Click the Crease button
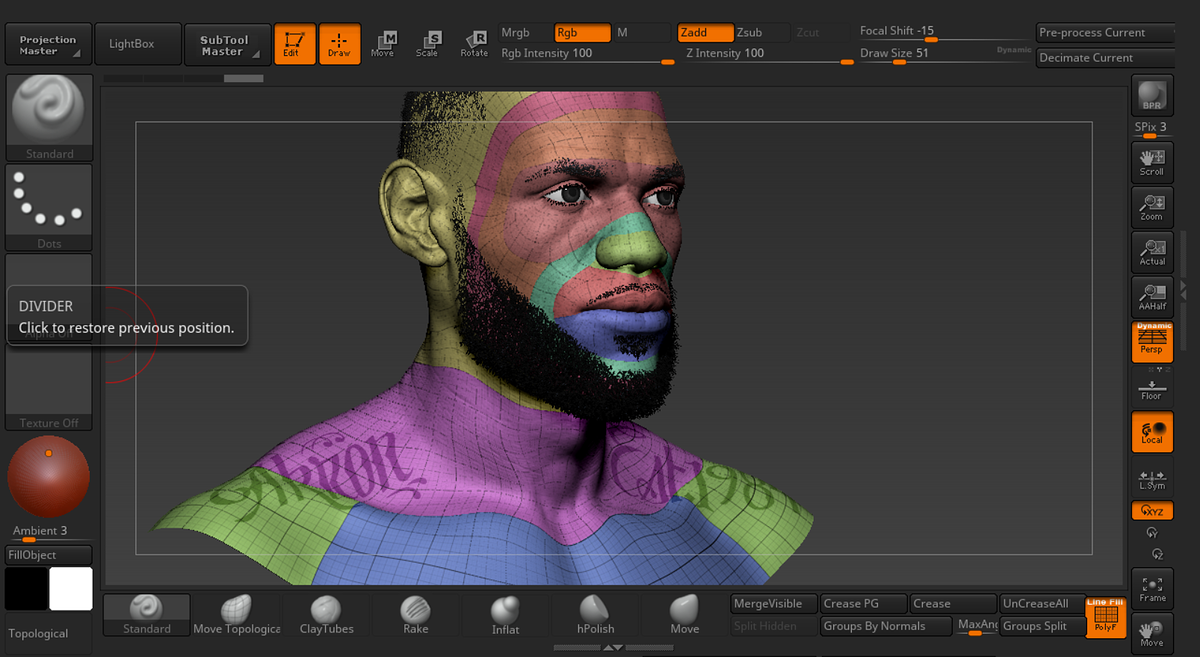Viewport: 1200px width, 657px height. pos(953,604)
